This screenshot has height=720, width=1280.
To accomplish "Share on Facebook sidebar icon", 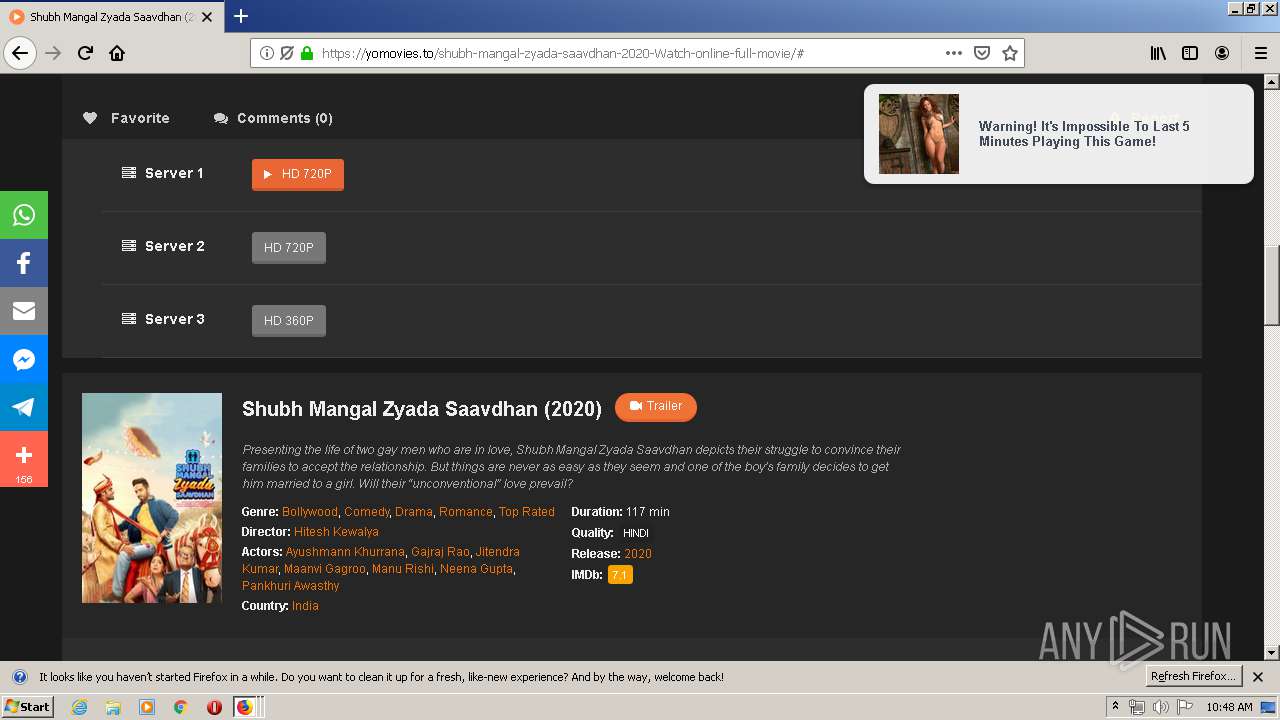I will (24, 263).
